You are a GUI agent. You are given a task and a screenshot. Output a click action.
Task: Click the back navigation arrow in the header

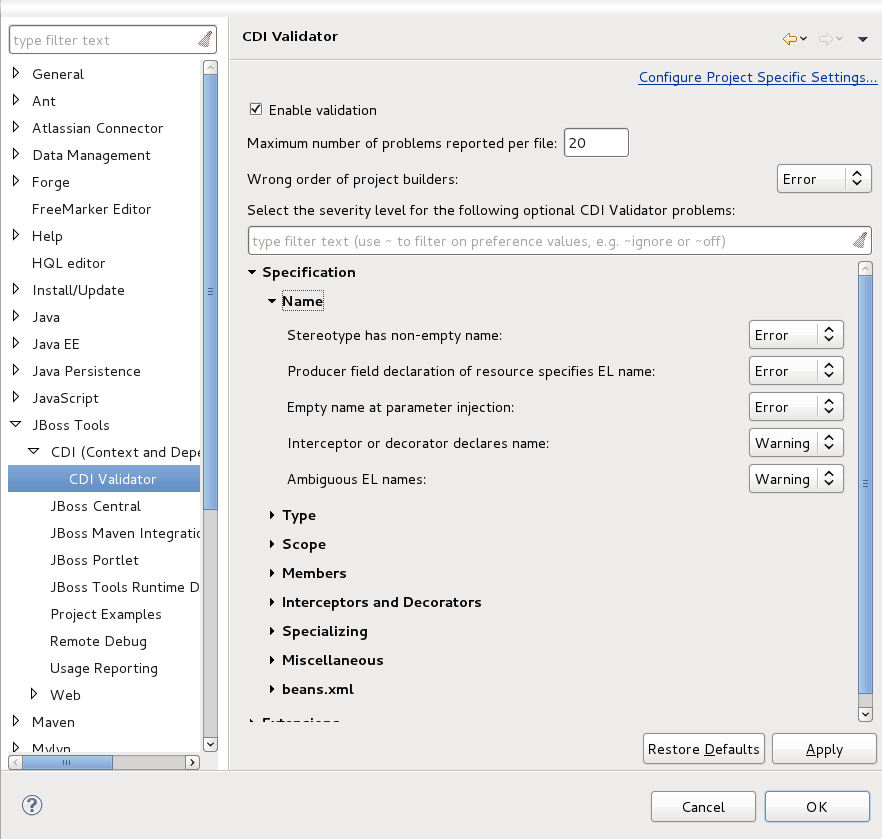pyautogui.click(x=790, y=38)
